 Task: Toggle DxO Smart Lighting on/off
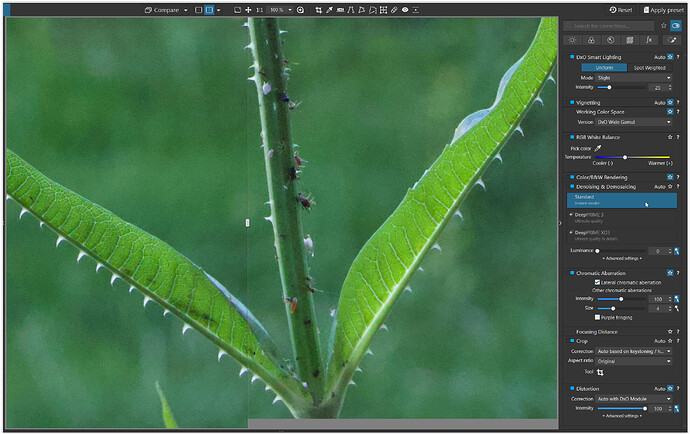[572, 57]
